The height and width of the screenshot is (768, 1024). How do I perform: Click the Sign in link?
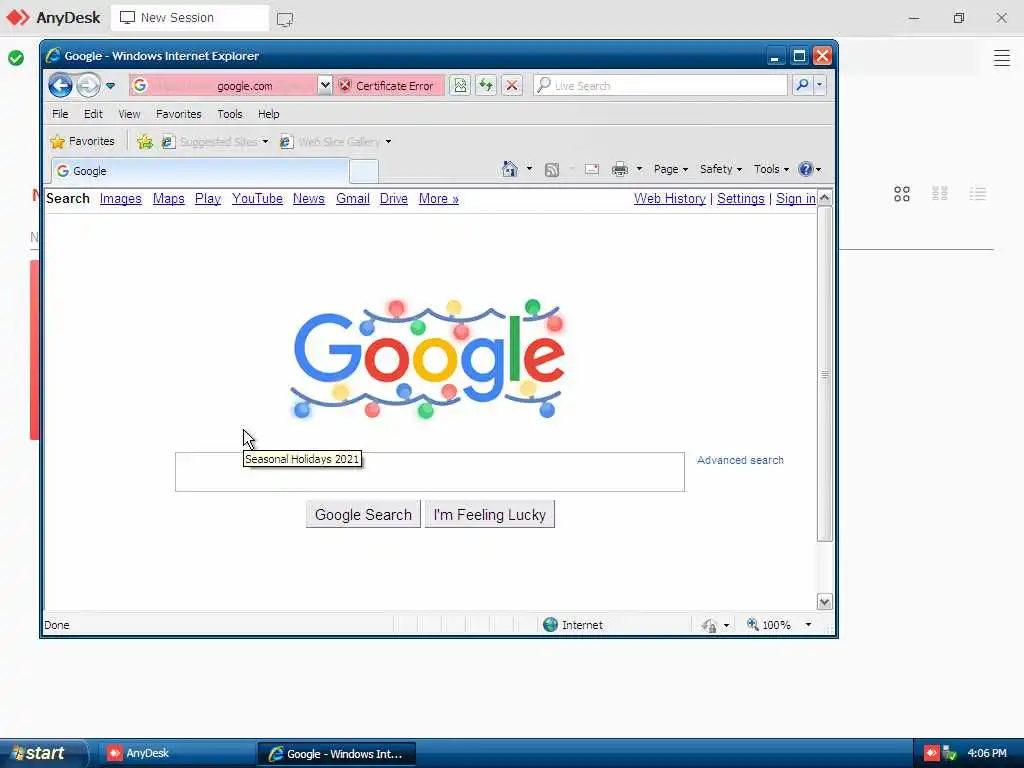point(795,199)
